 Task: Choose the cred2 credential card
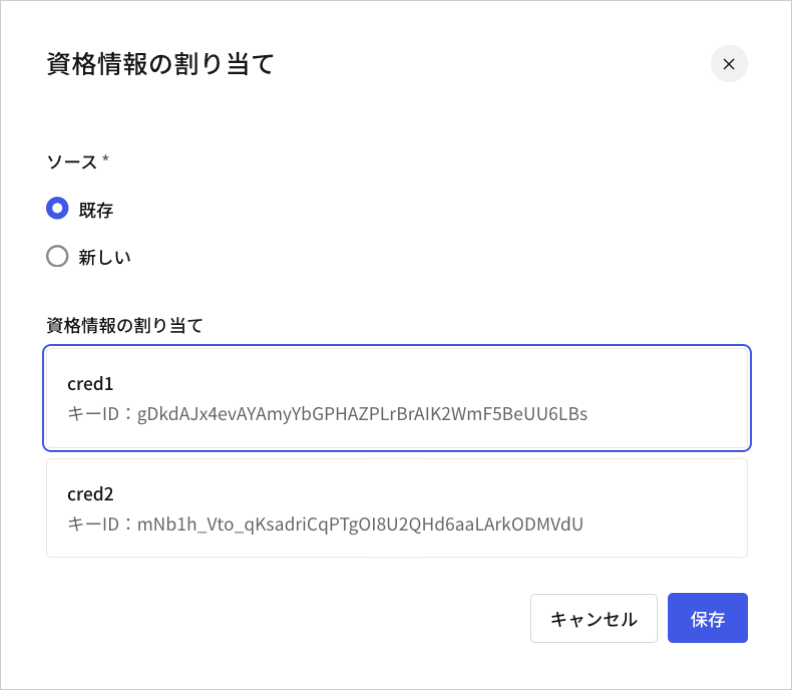[397, 508]
